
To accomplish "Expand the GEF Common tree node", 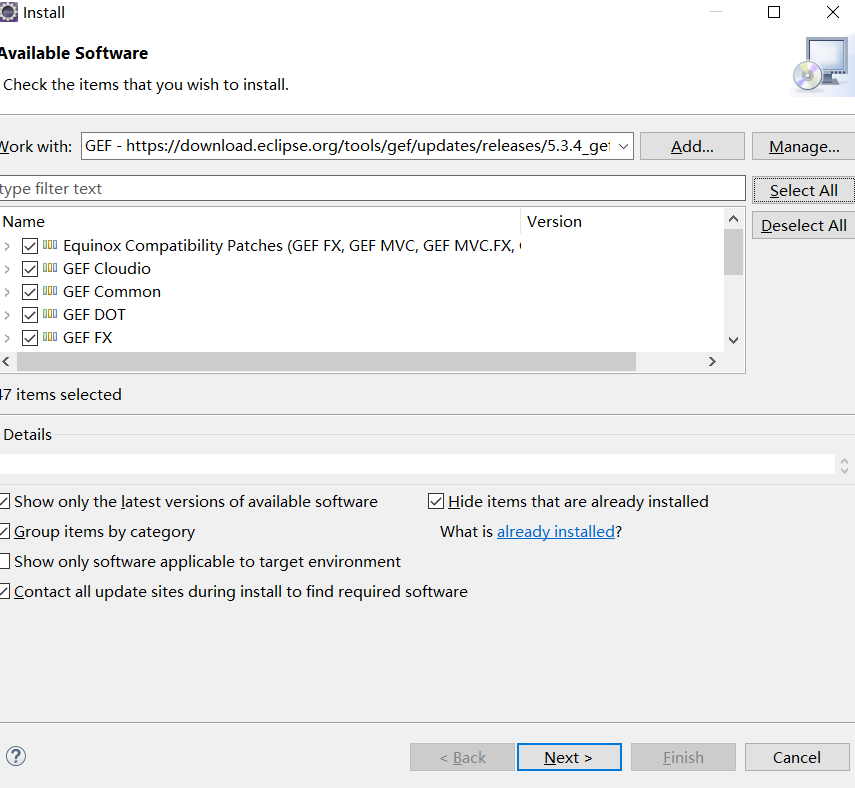I will (7, 292).
